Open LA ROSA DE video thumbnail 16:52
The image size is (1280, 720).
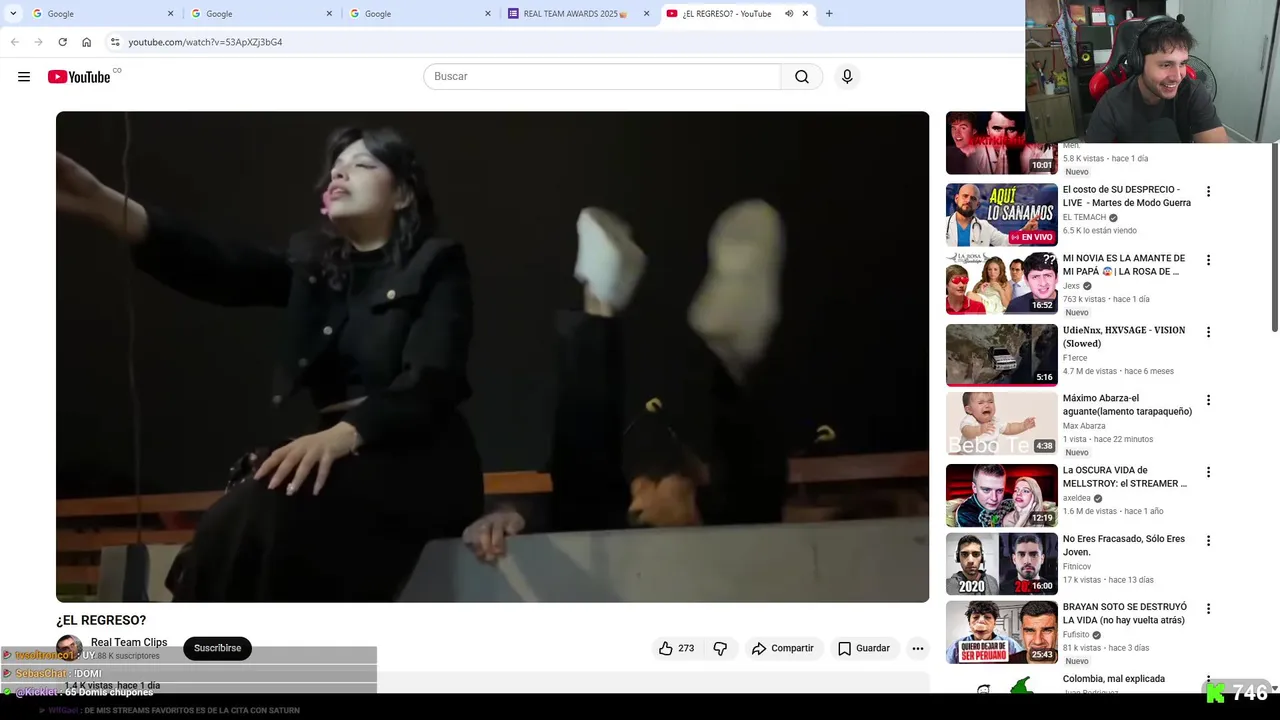click(1001, 283)
